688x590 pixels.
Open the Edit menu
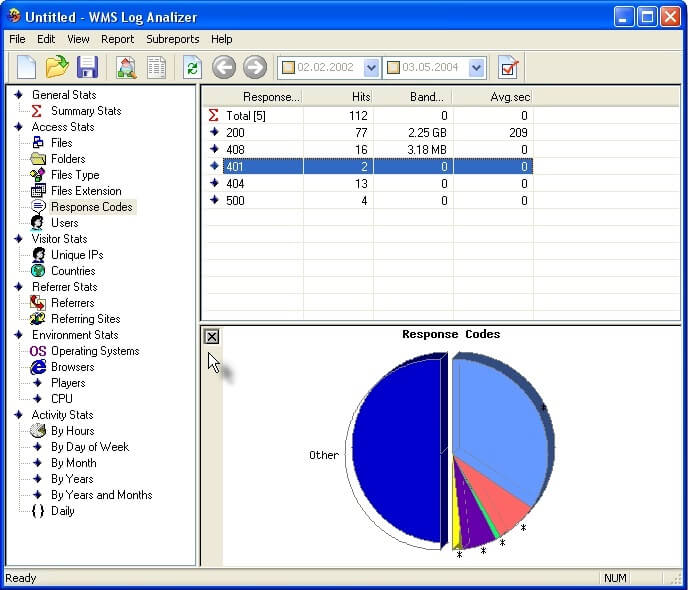(x=46, y=39)
